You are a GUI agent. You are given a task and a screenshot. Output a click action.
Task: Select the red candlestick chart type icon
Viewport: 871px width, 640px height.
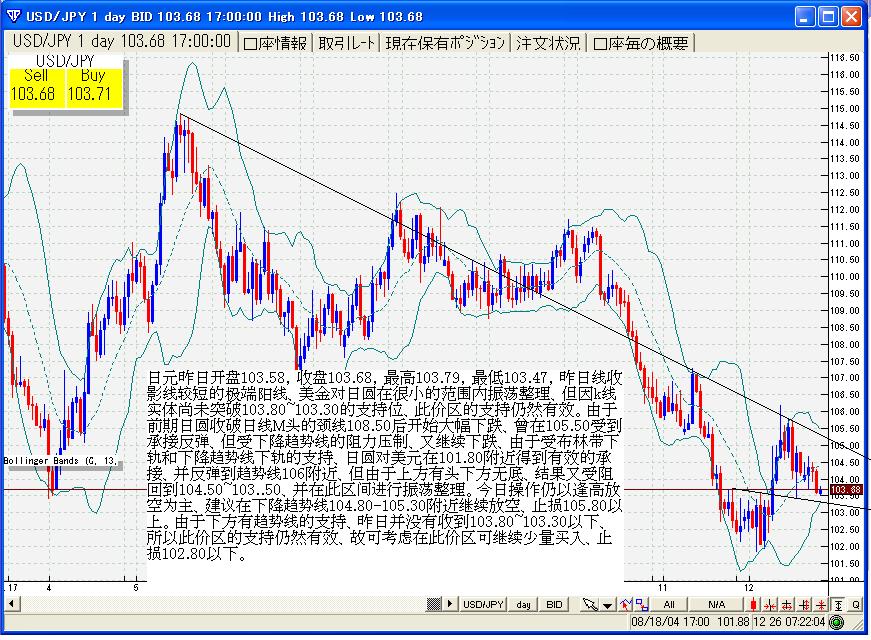[x=753, y=604]
